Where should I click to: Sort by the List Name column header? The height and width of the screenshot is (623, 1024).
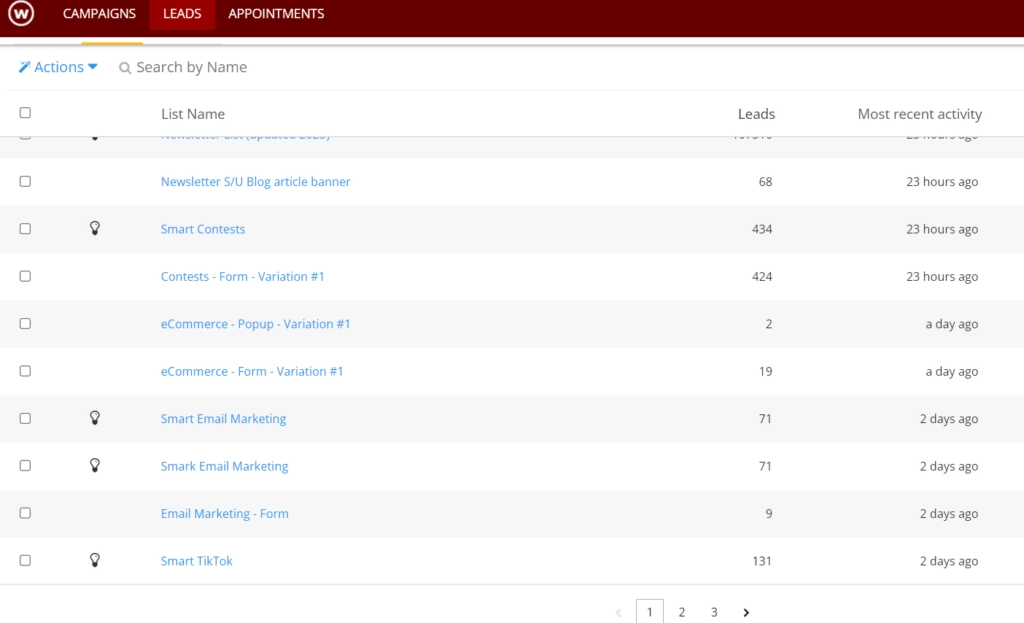(193, 114)
